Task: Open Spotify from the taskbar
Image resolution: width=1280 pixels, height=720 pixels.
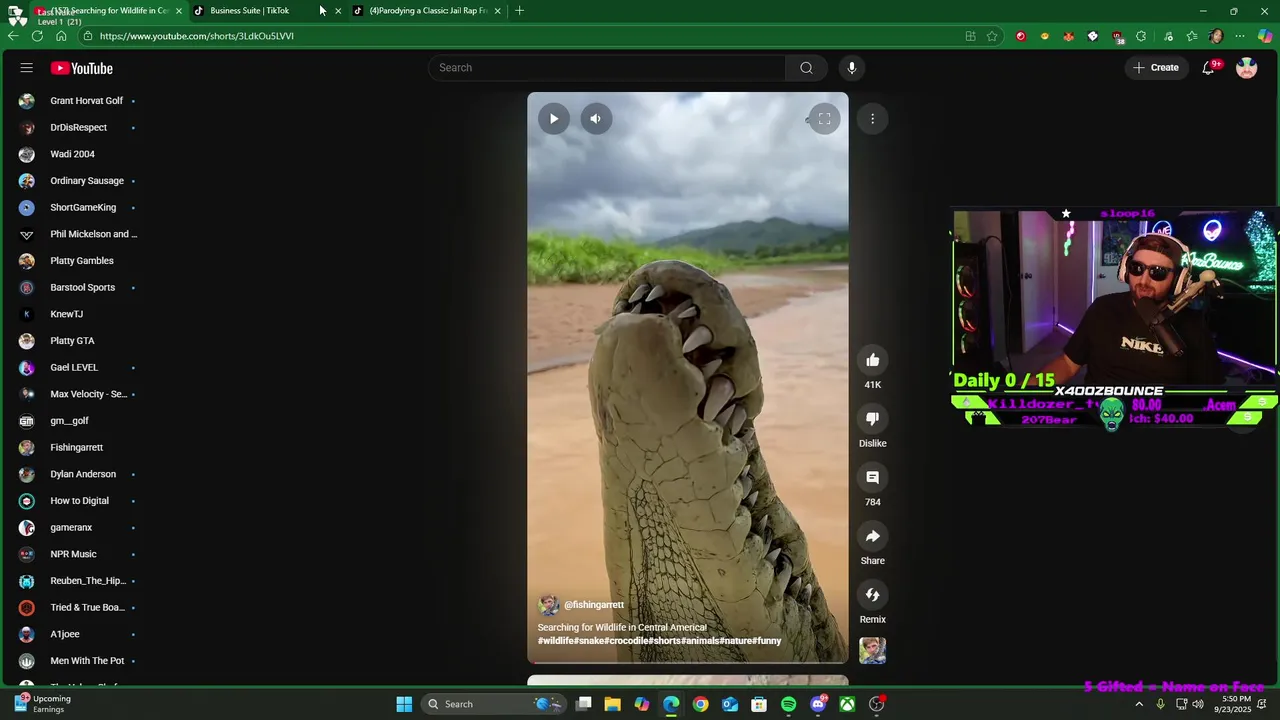Action: tap(789, 704)
